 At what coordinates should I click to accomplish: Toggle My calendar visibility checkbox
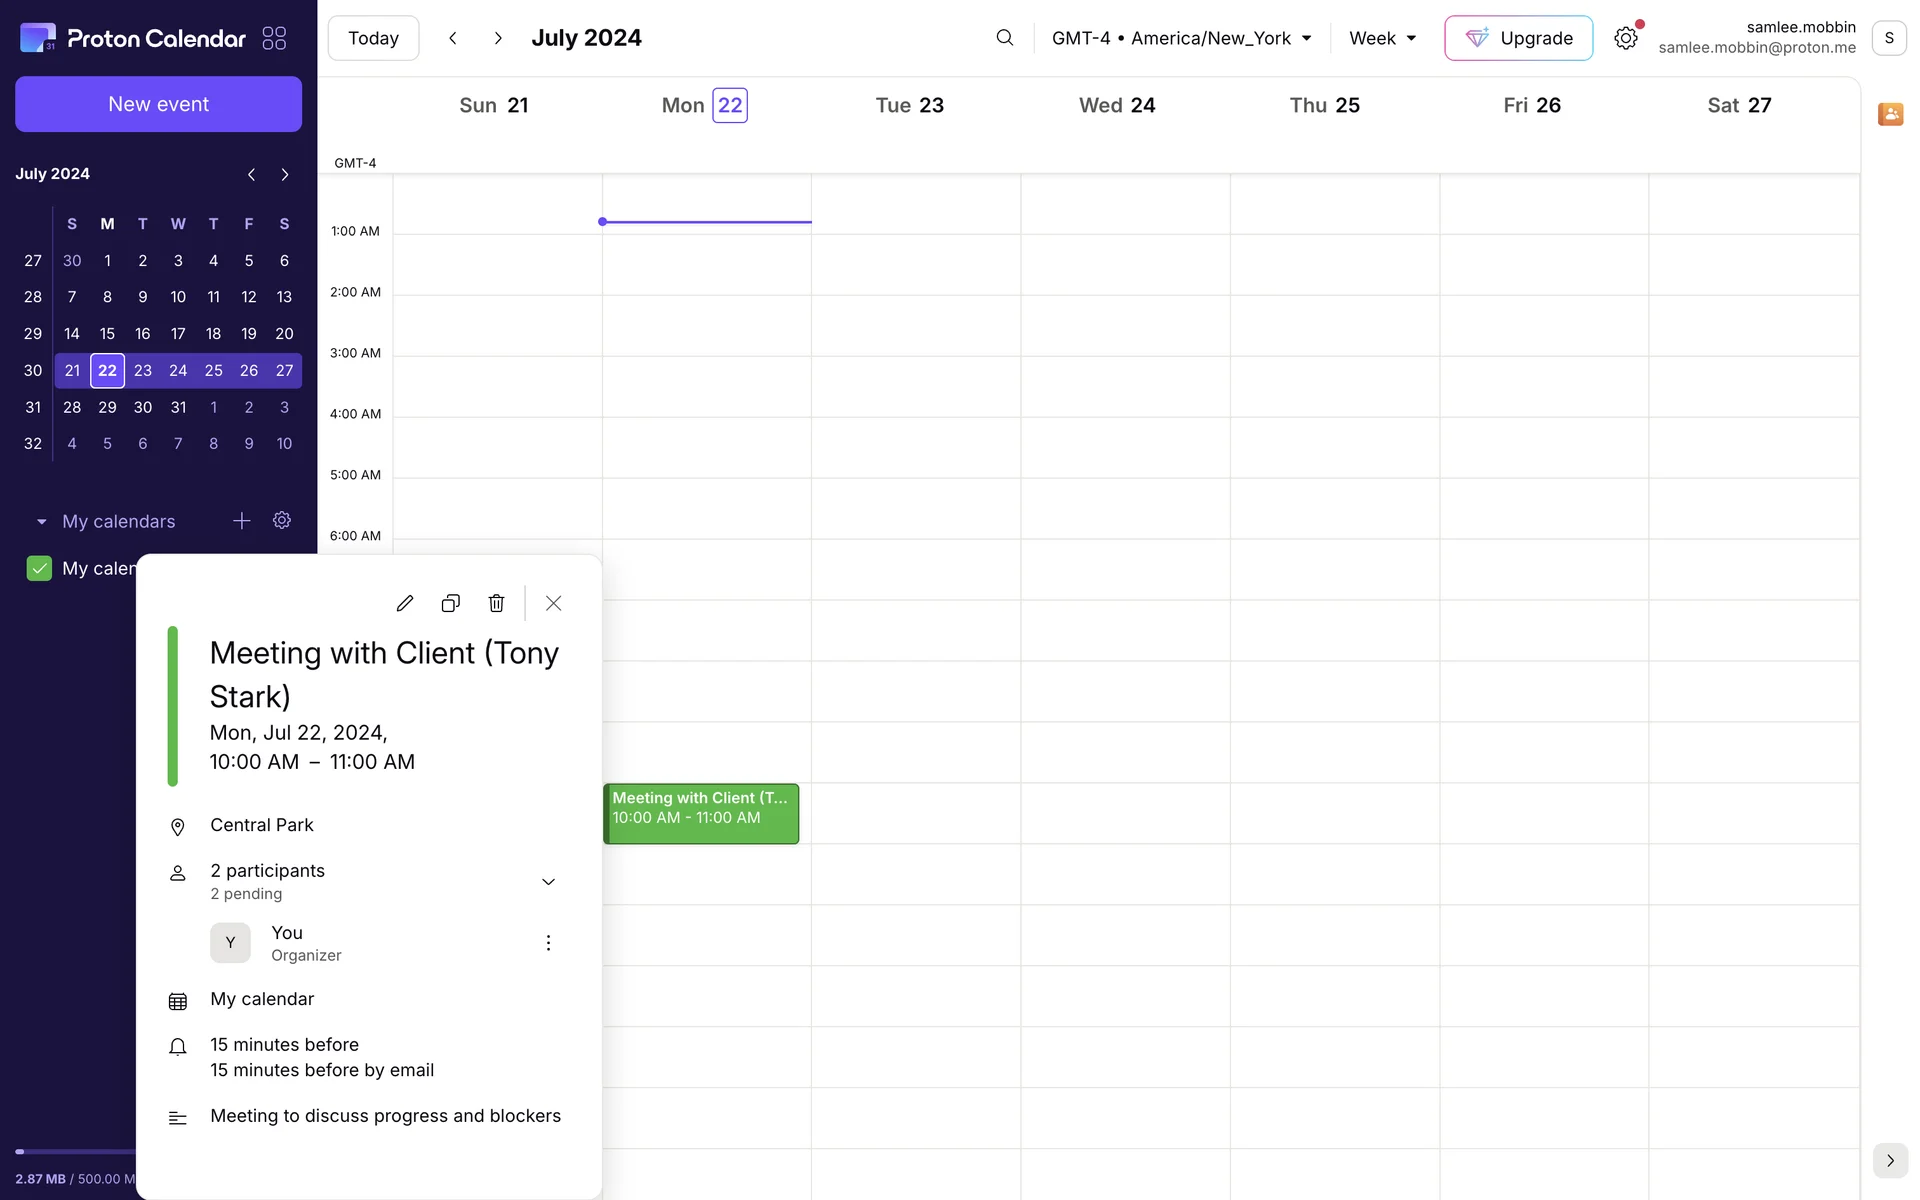click(x=39, y=568)
